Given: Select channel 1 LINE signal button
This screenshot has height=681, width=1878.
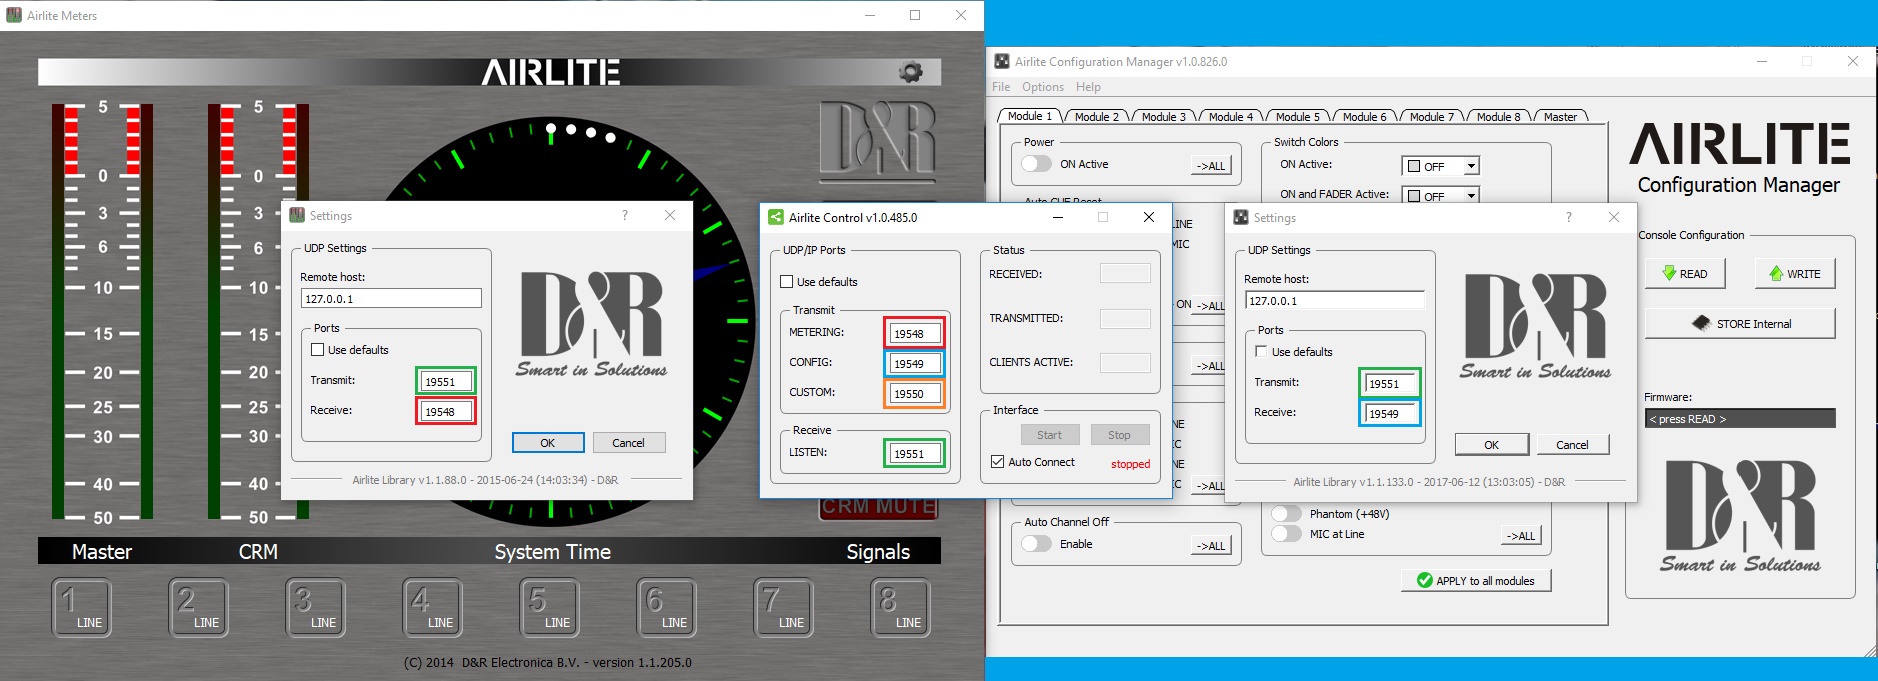Looking at the screenshot, I should tap(81, 608).
